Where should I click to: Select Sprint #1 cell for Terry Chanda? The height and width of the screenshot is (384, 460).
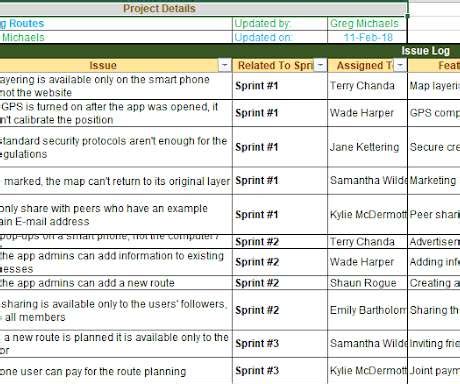[280, 86]
